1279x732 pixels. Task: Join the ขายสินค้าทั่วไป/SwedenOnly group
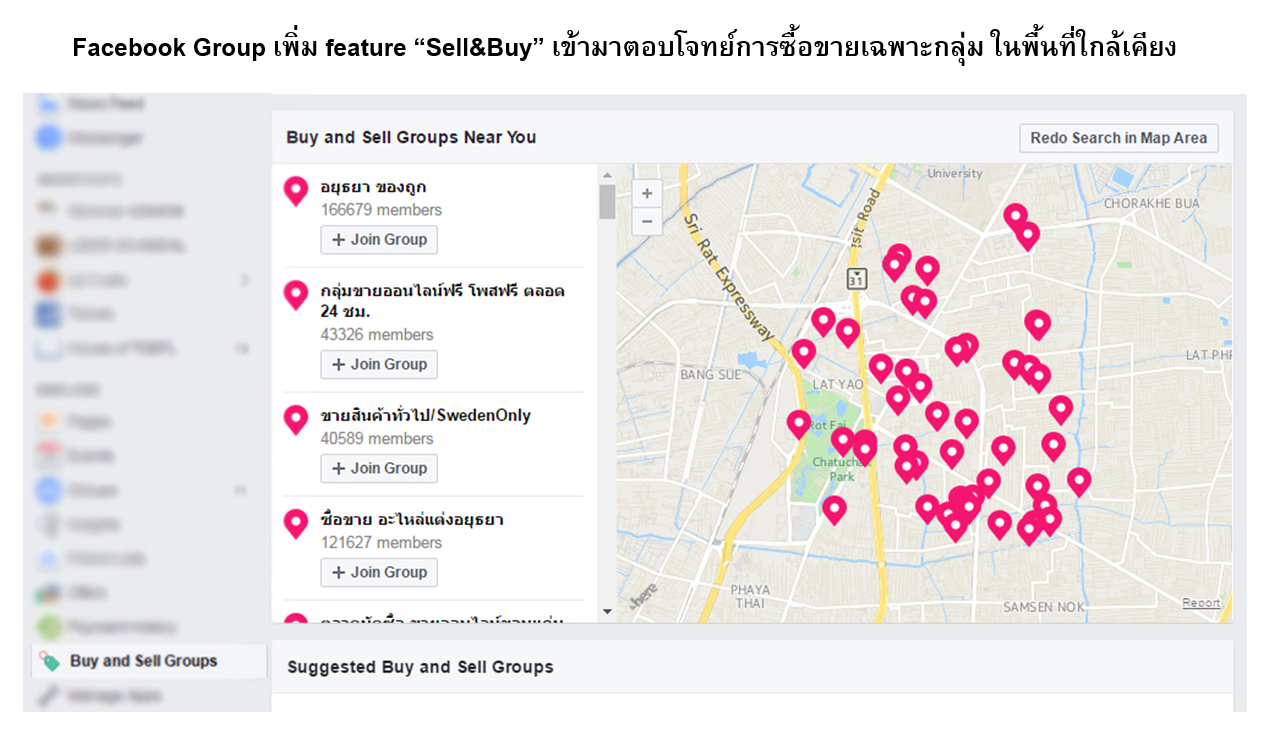pyautogui.click(x=379, y=468)
